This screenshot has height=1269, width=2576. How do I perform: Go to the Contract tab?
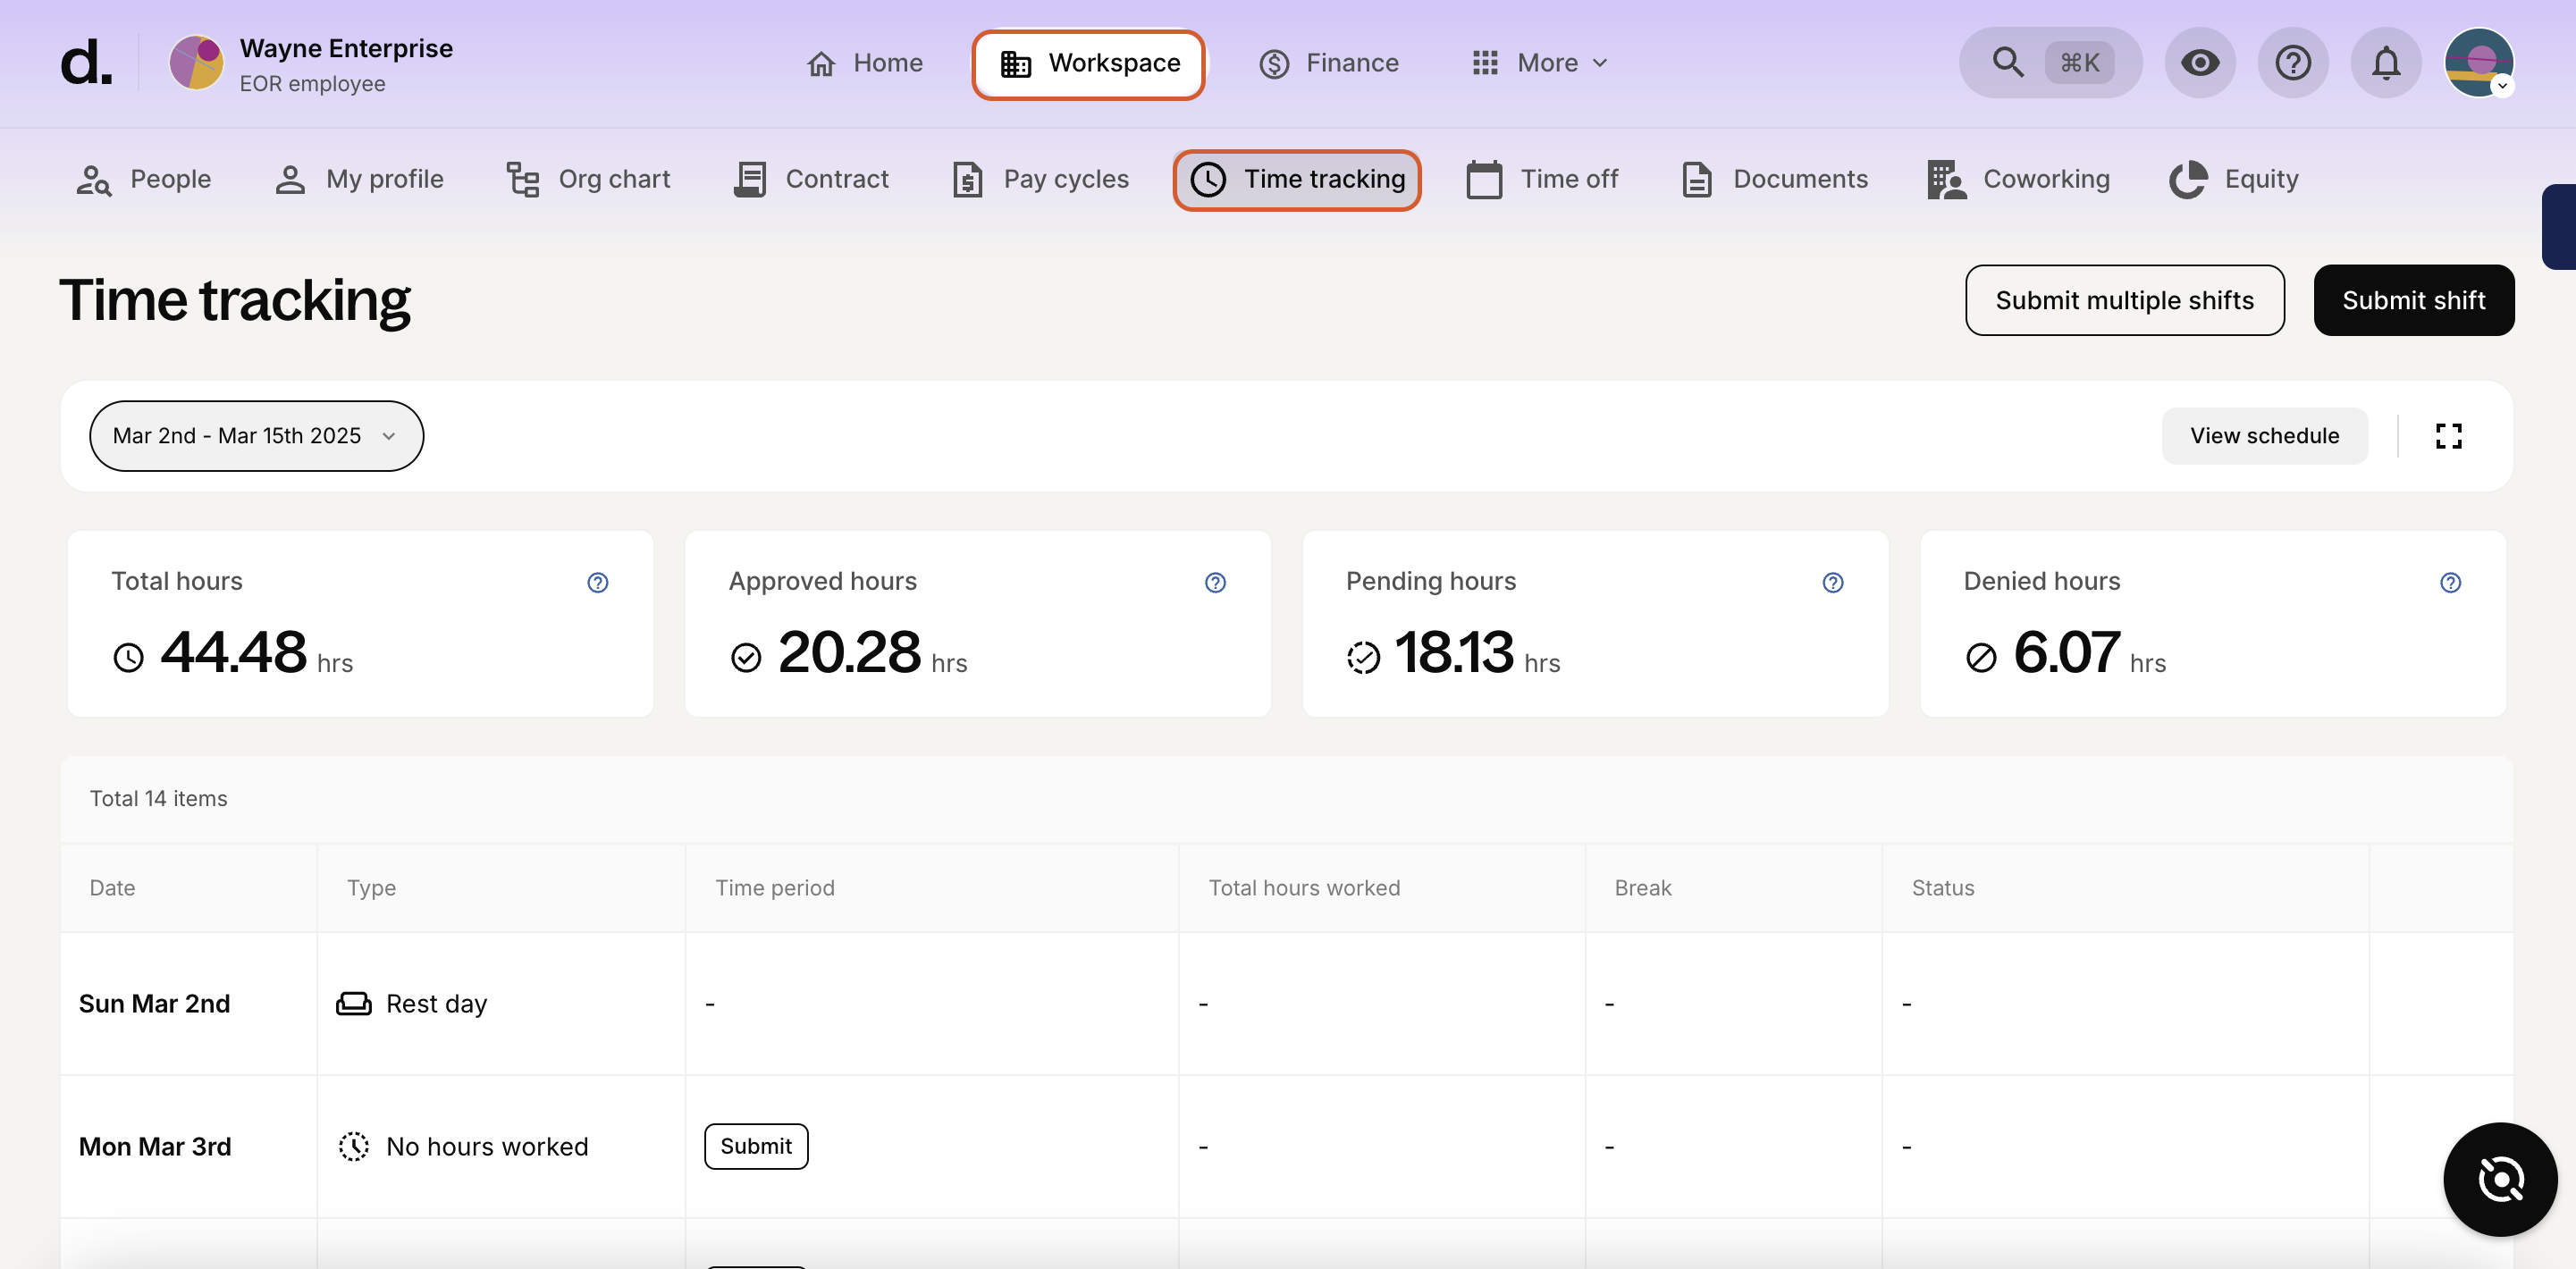click(811, 179)
